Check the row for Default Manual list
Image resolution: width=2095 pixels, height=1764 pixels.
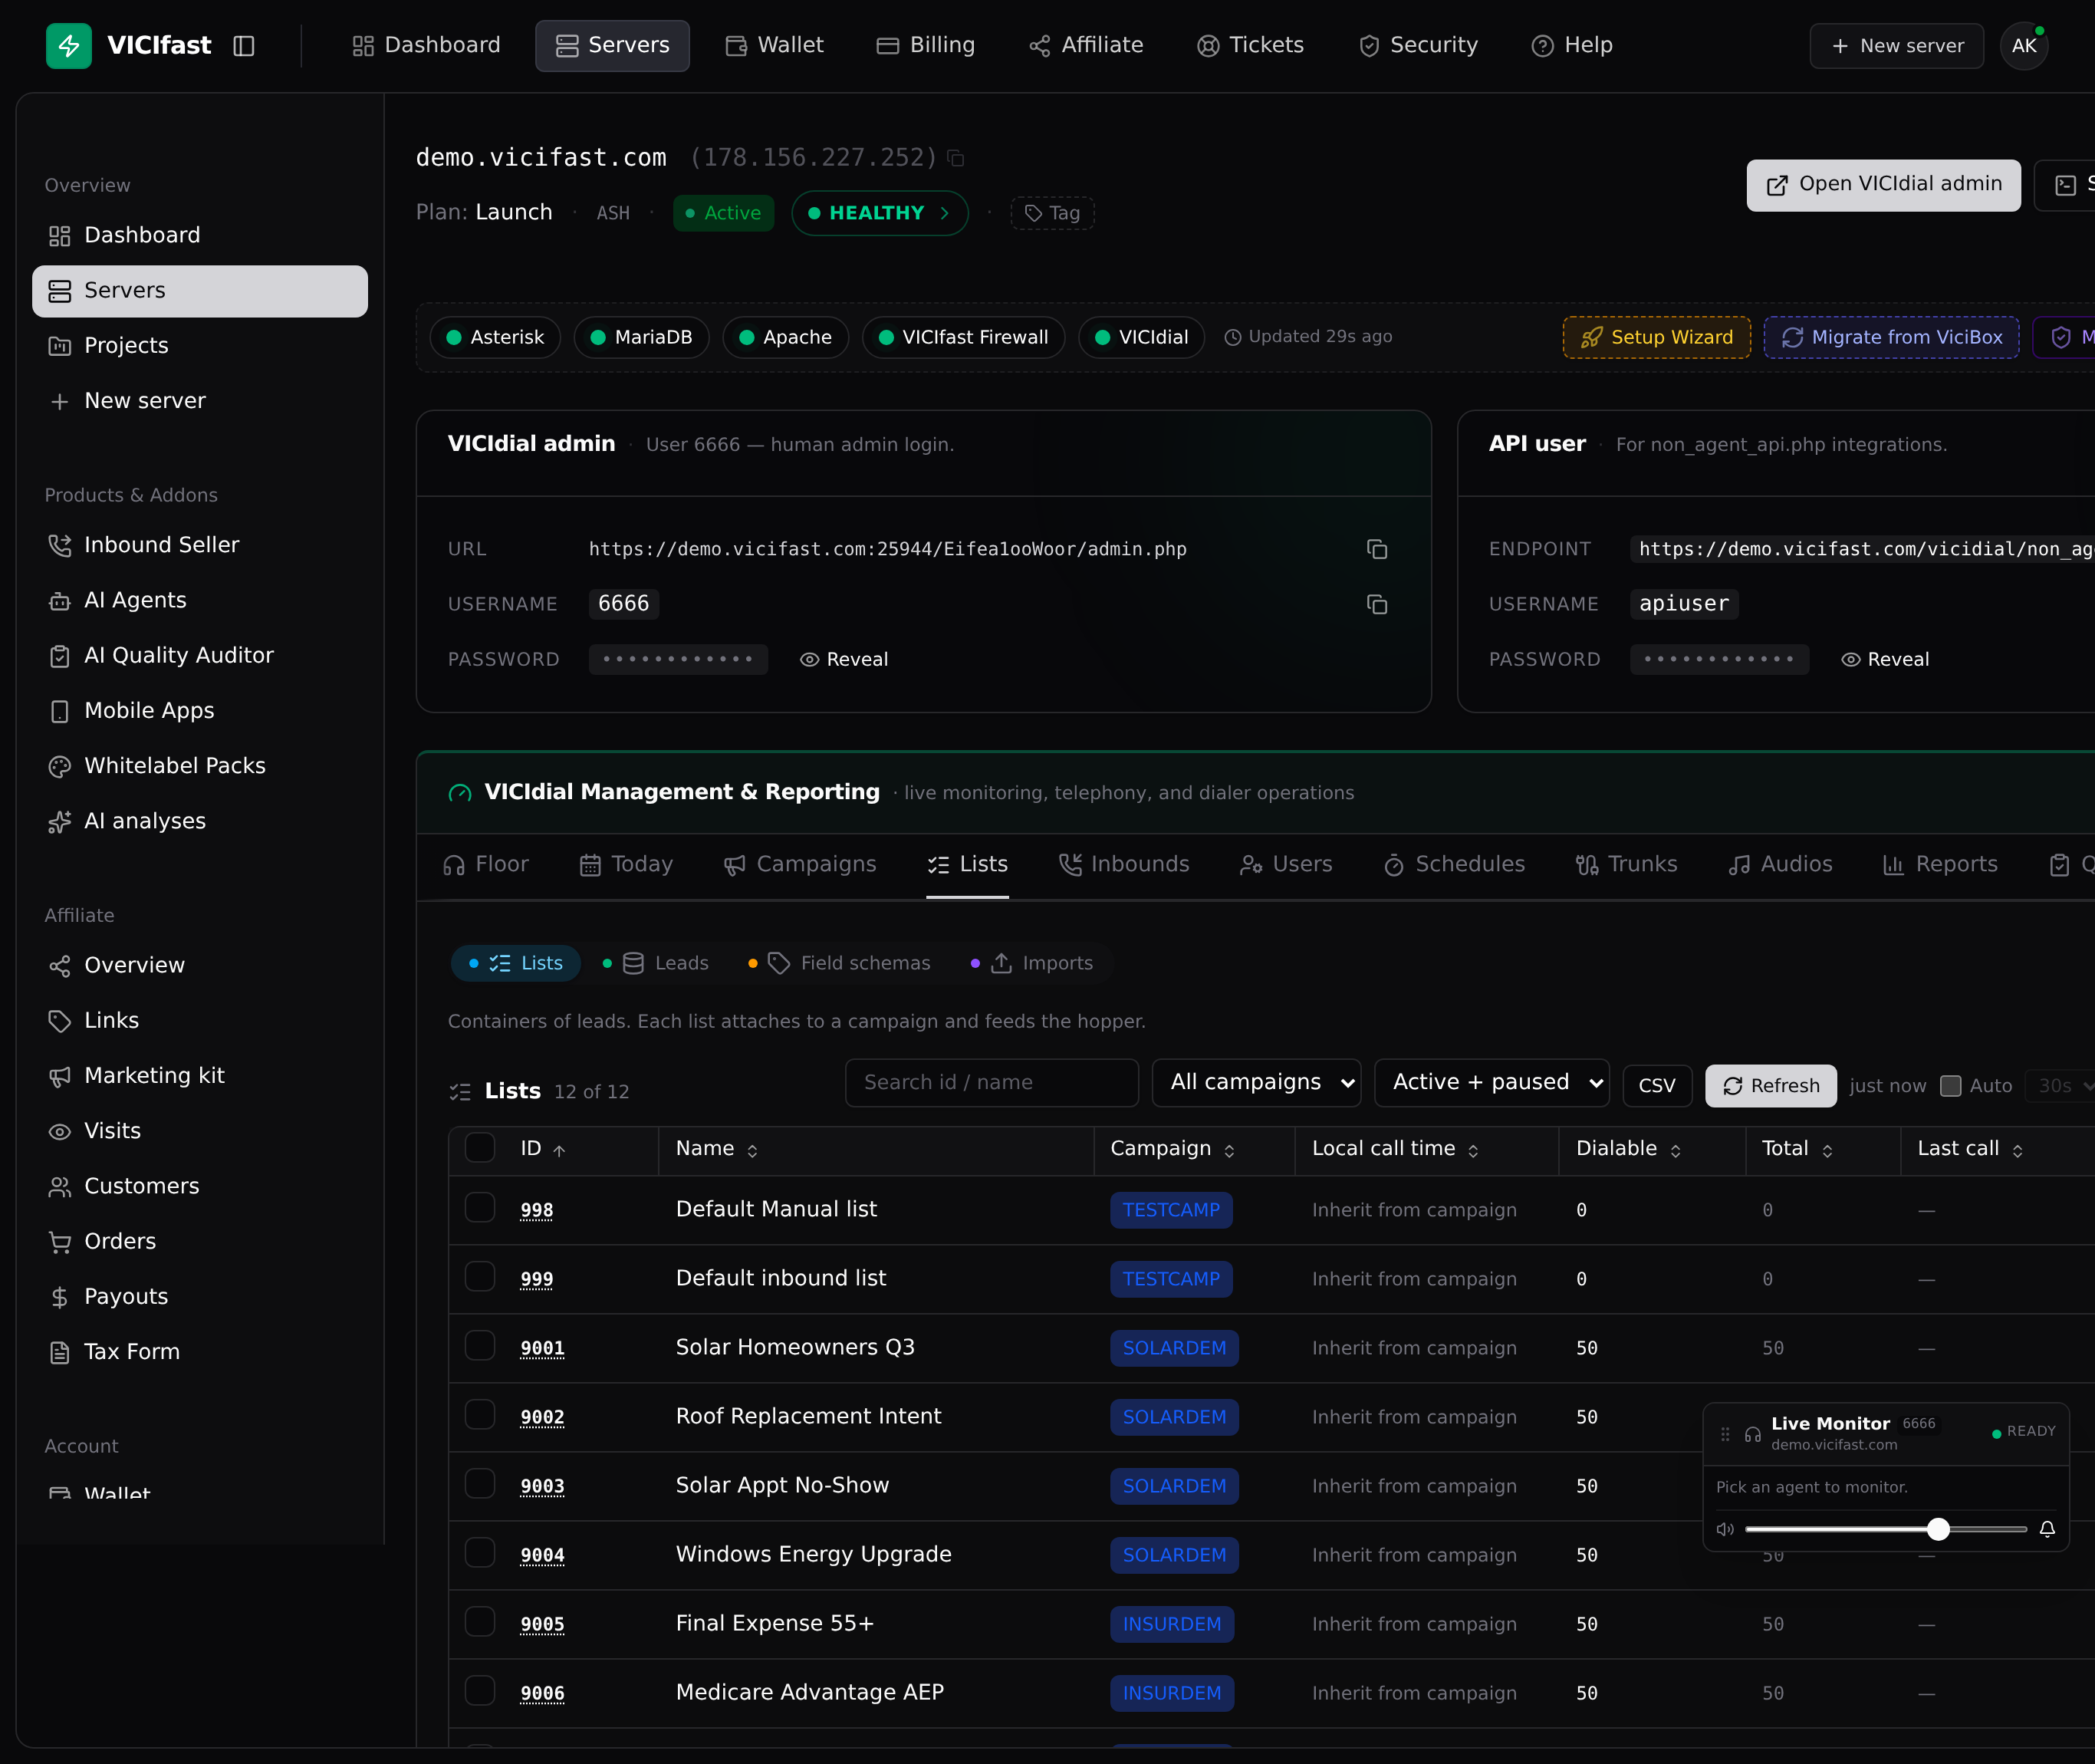480,1208
